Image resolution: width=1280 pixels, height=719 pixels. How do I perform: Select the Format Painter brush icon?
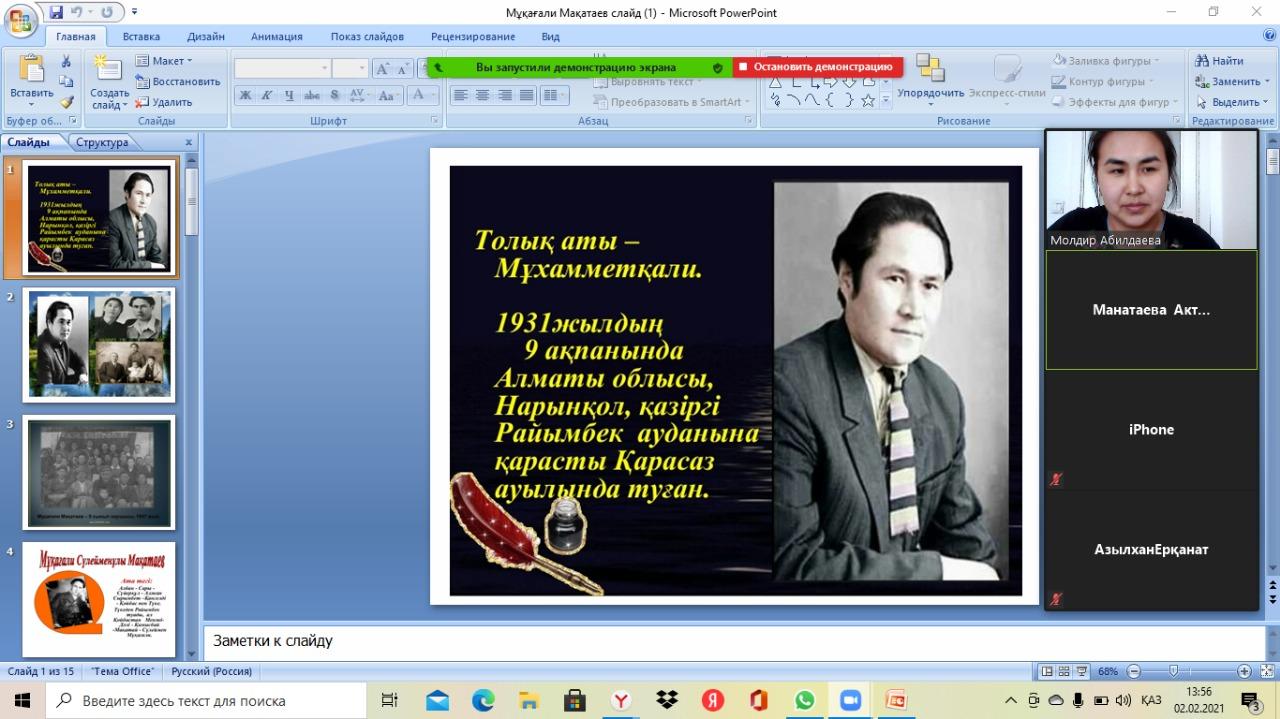click(x=67, y=102)
